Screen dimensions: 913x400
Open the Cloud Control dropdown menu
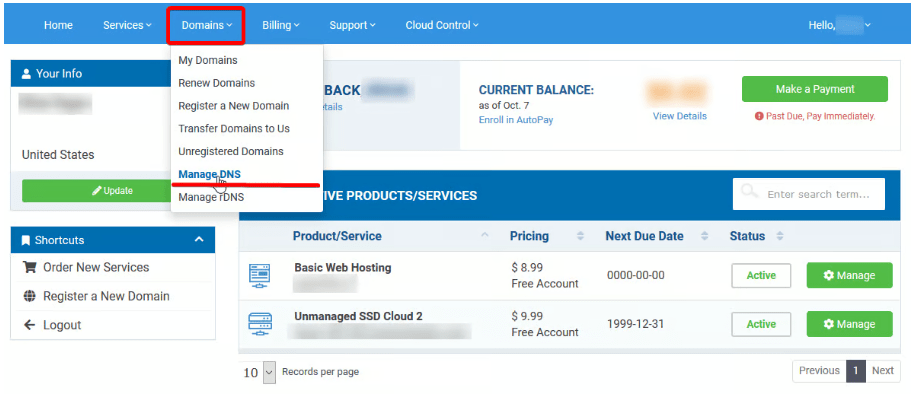(441, 25)
